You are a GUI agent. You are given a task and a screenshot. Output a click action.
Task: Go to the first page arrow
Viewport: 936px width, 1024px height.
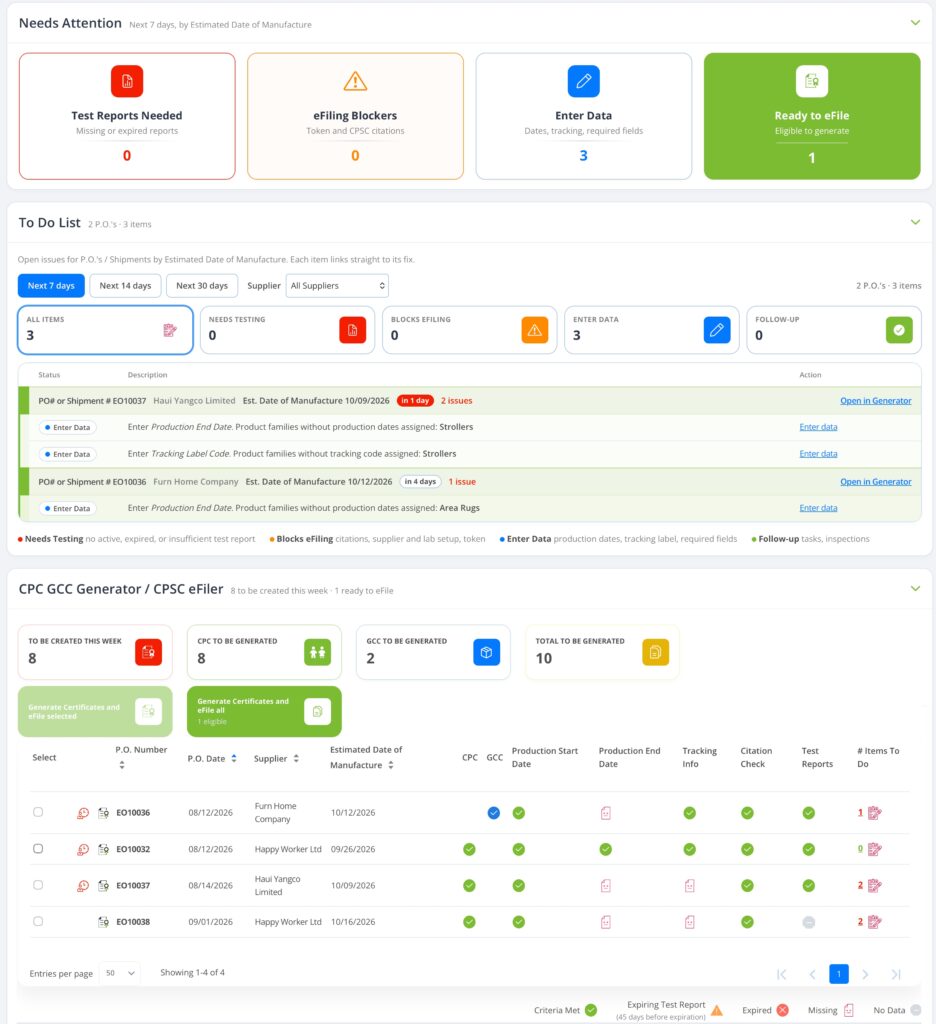tap(781, 975)
